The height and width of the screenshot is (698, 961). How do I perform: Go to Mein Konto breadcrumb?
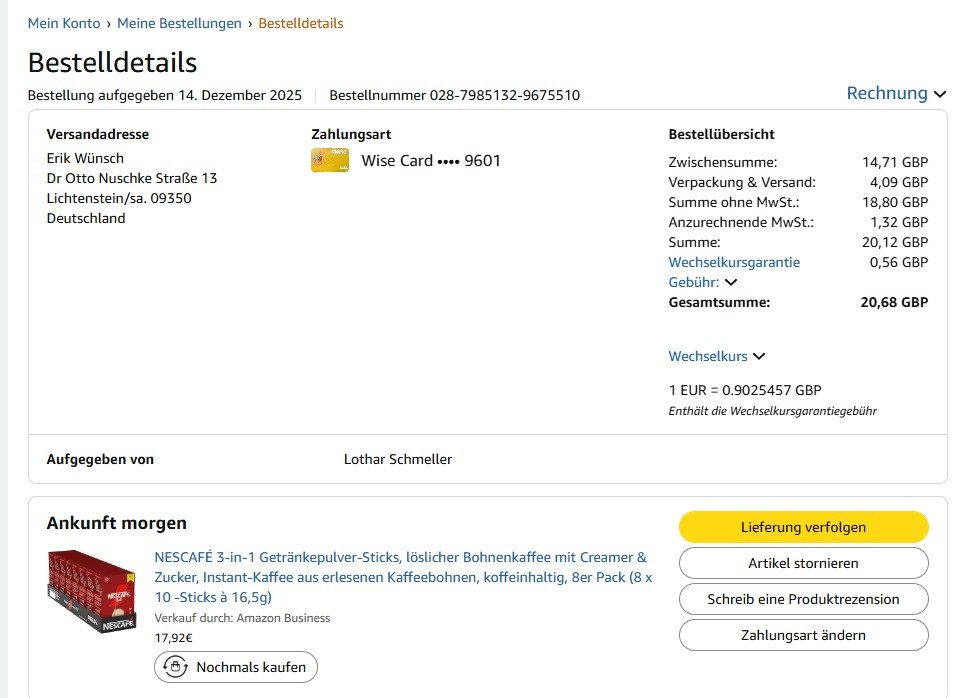64,23
